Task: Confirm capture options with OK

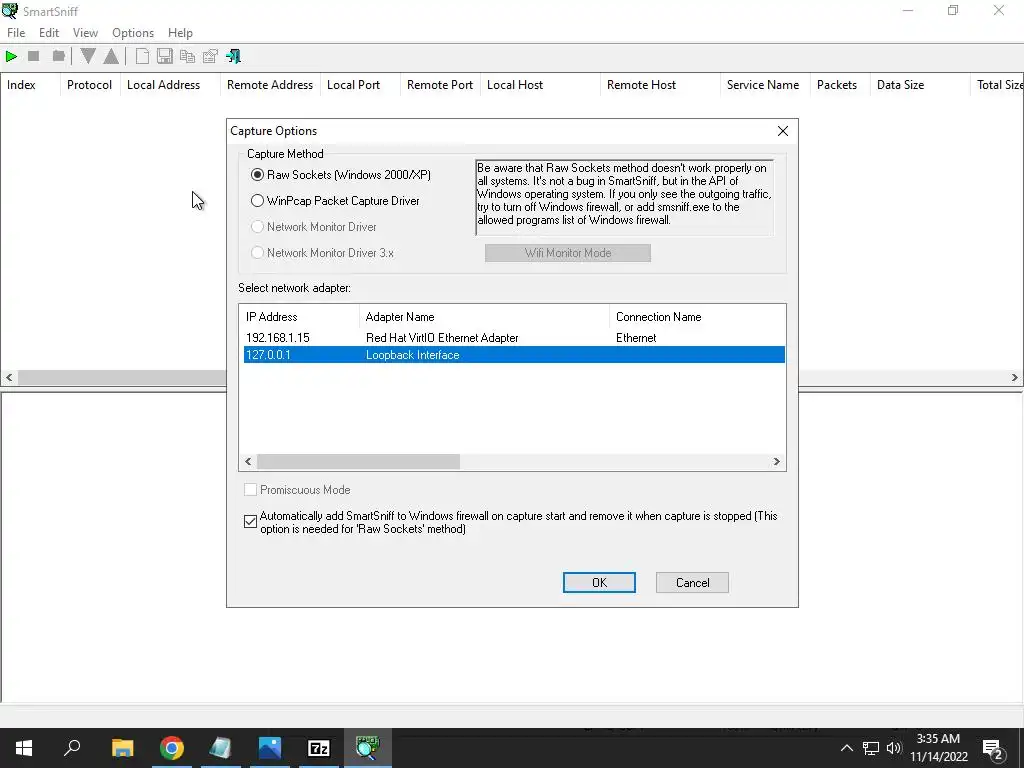Action: tap(599, 583)
